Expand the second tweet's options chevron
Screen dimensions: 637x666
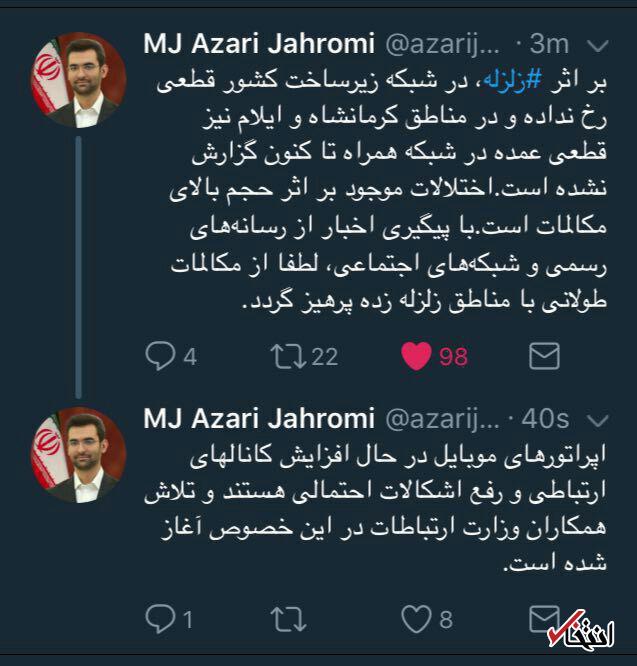[598, 420]
